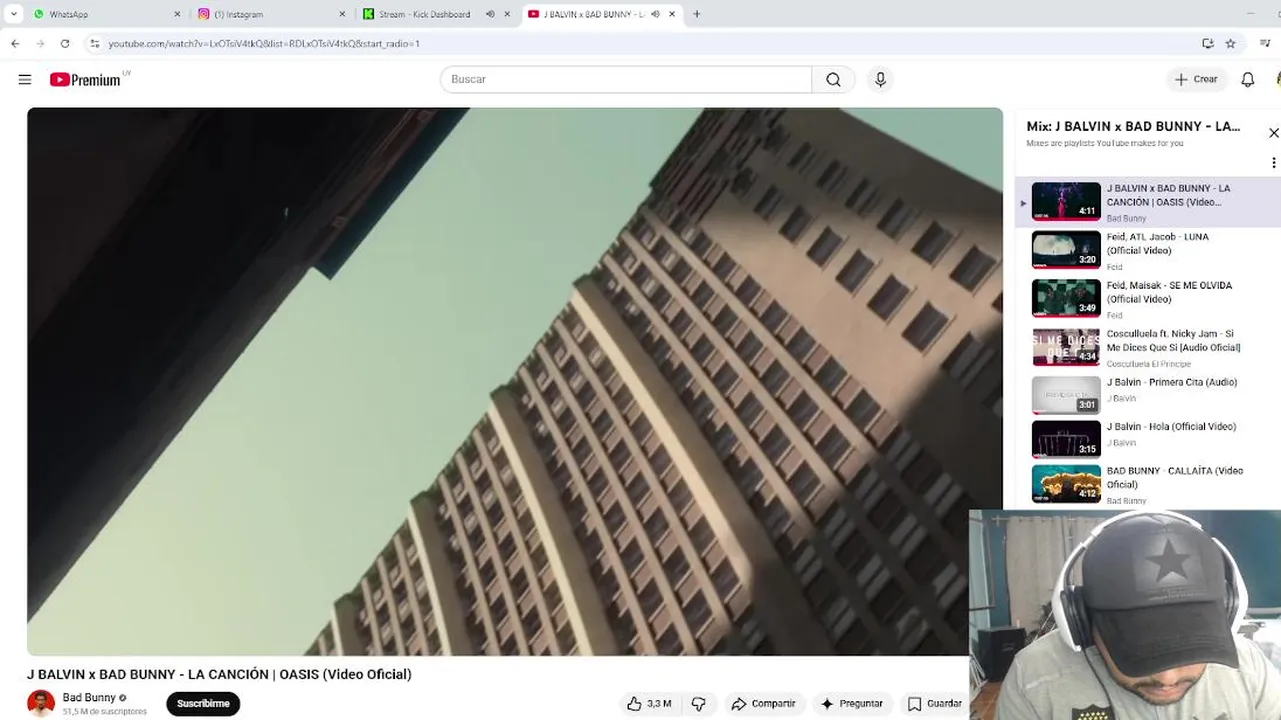Viewport: 1281px width, 720px height.
Task: Start voice search with microphone
Action: click(x=880, y=79)
